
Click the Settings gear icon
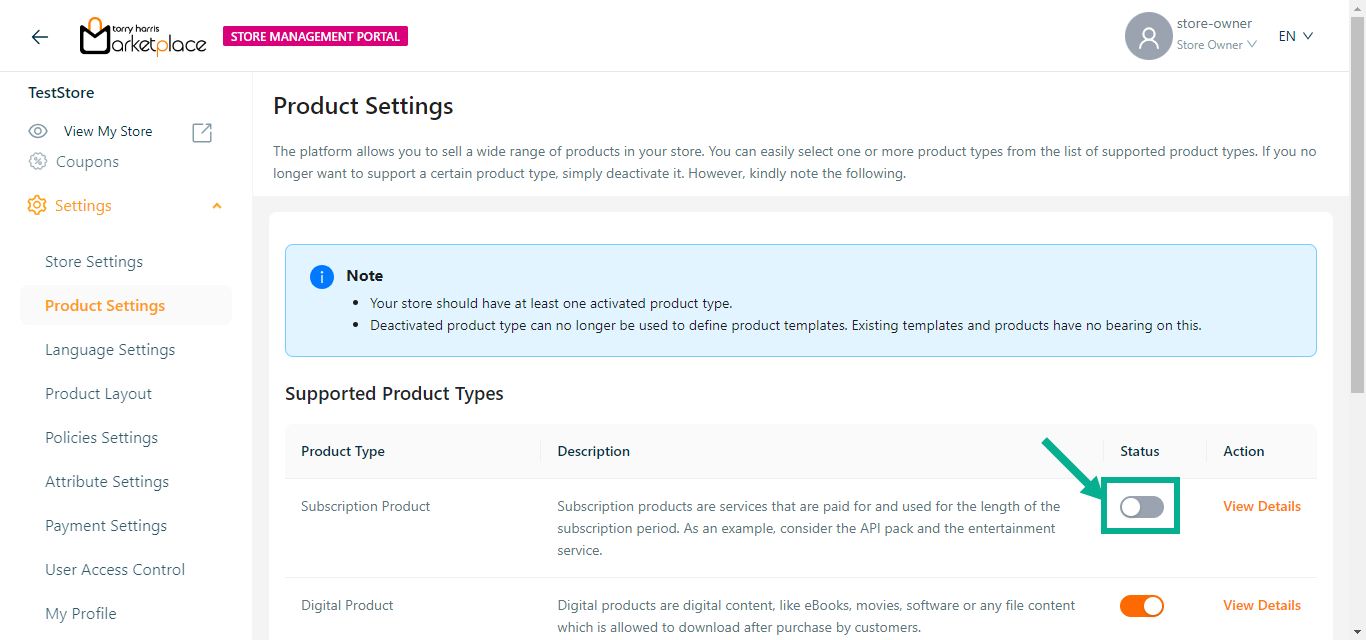point(37,205)
